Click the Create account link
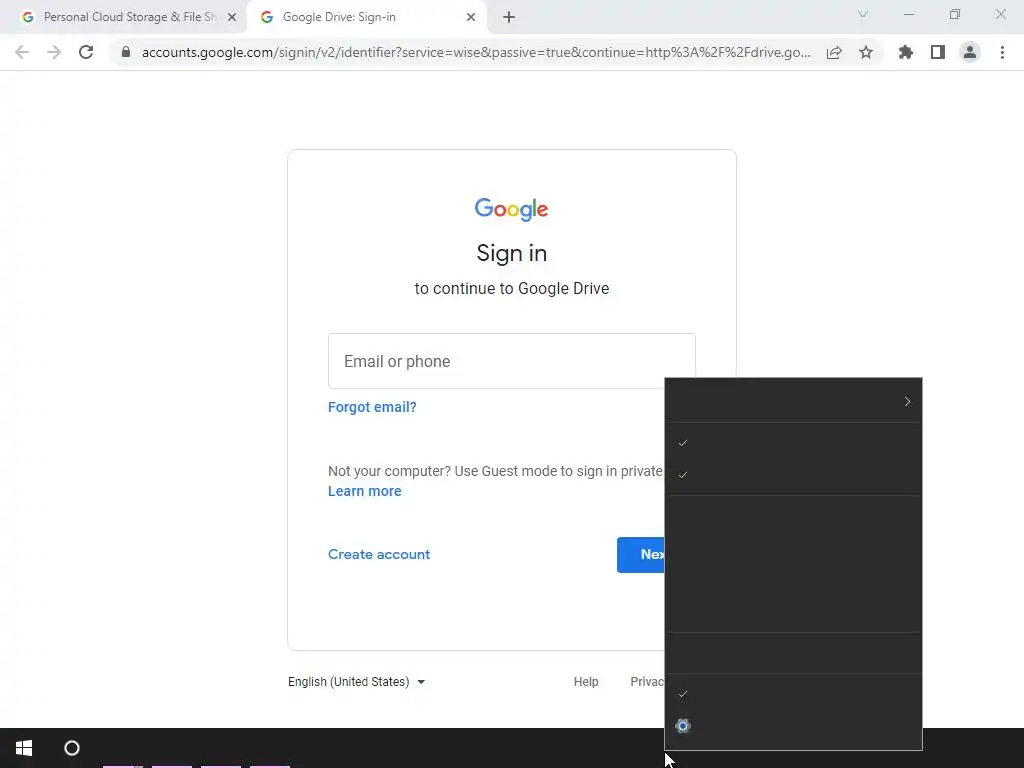Image resolution: width=1024 pixels, height=768 pixels. point(379,554)
